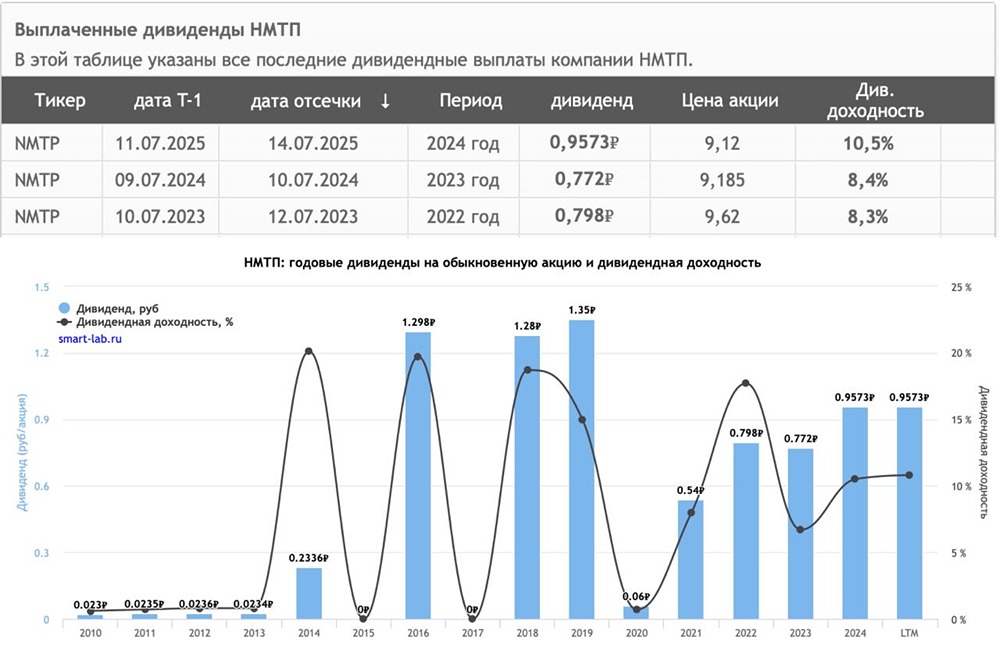The height and width of the screenshot is (654, 1000).
Task: Click the Тикер column header
Action: click(x=60, y=100)
